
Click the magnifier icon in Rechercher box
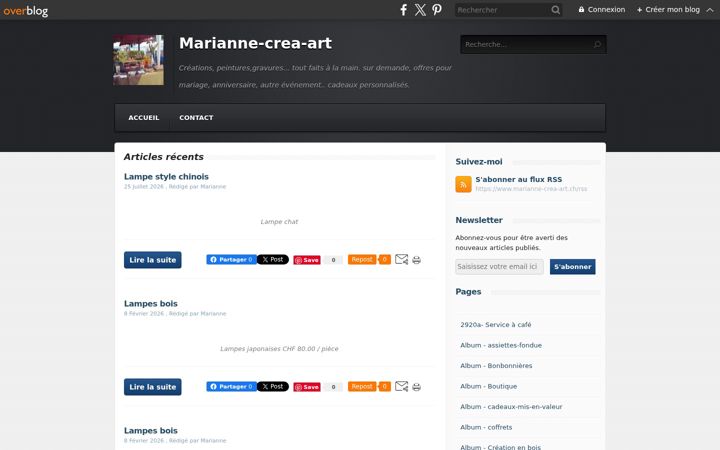pyautogui.click(x=556, y=10)
